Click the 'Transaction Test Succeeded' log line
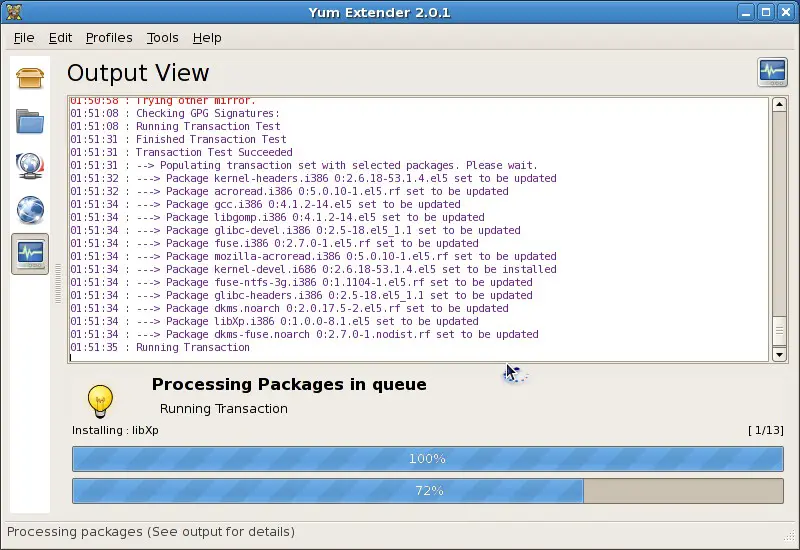Screen dimensions: 800x550 [182, 152]
